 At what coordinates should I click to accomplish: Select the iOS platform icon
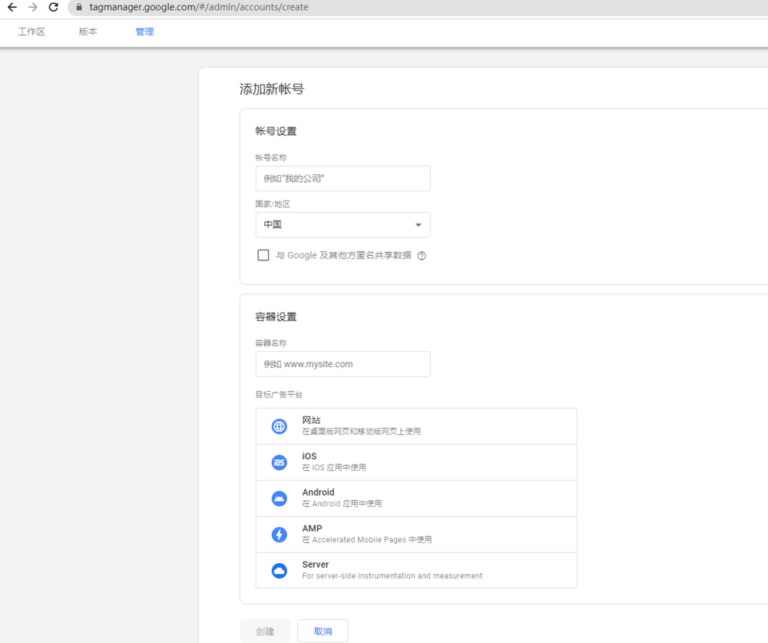[x=279, y=462]
